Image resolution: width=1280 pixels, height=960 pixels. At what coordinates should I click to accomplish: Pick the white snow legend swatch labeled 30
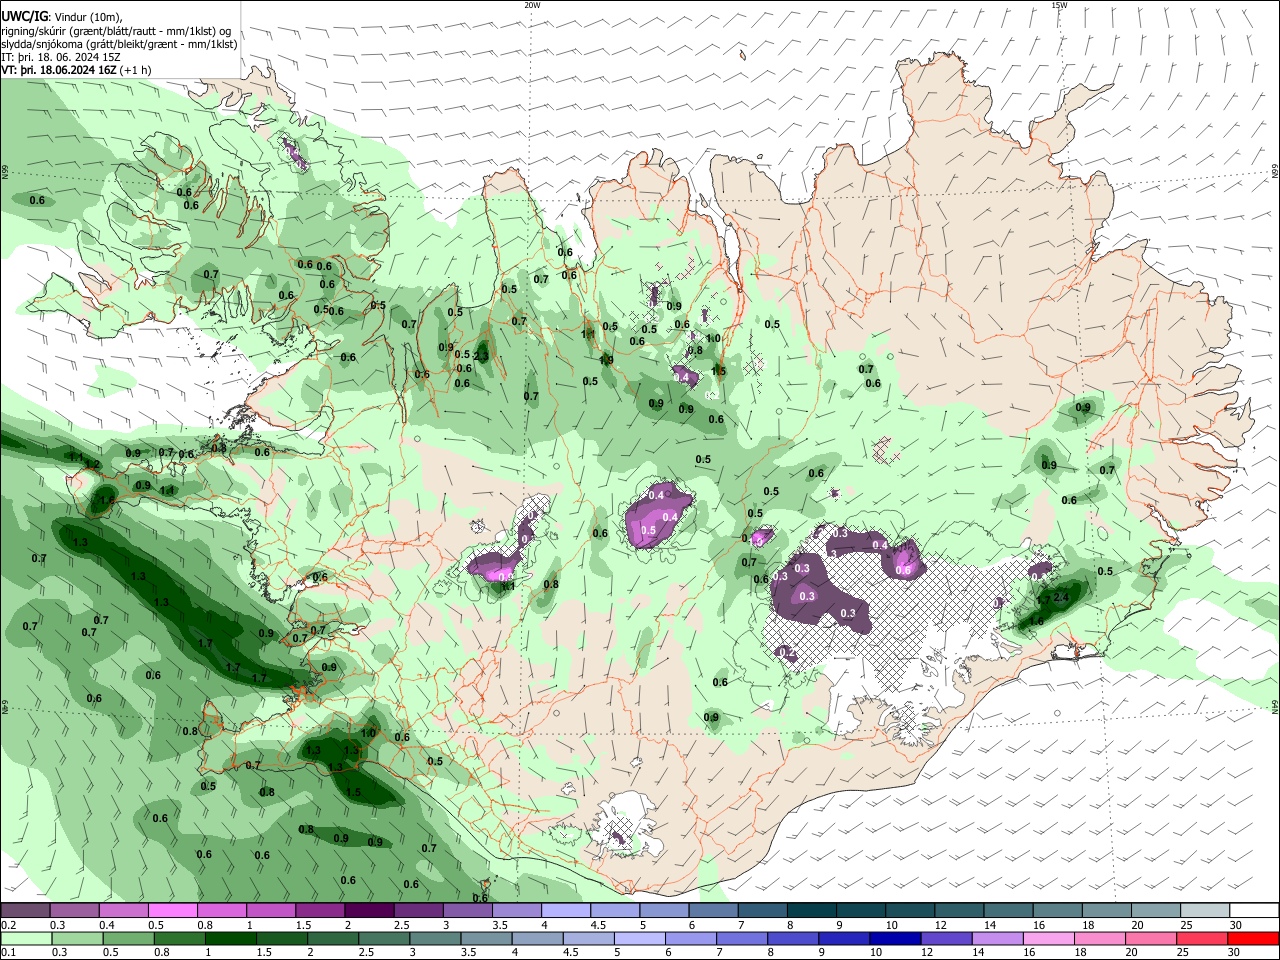pyautogui.click(x=1254, y=911)
